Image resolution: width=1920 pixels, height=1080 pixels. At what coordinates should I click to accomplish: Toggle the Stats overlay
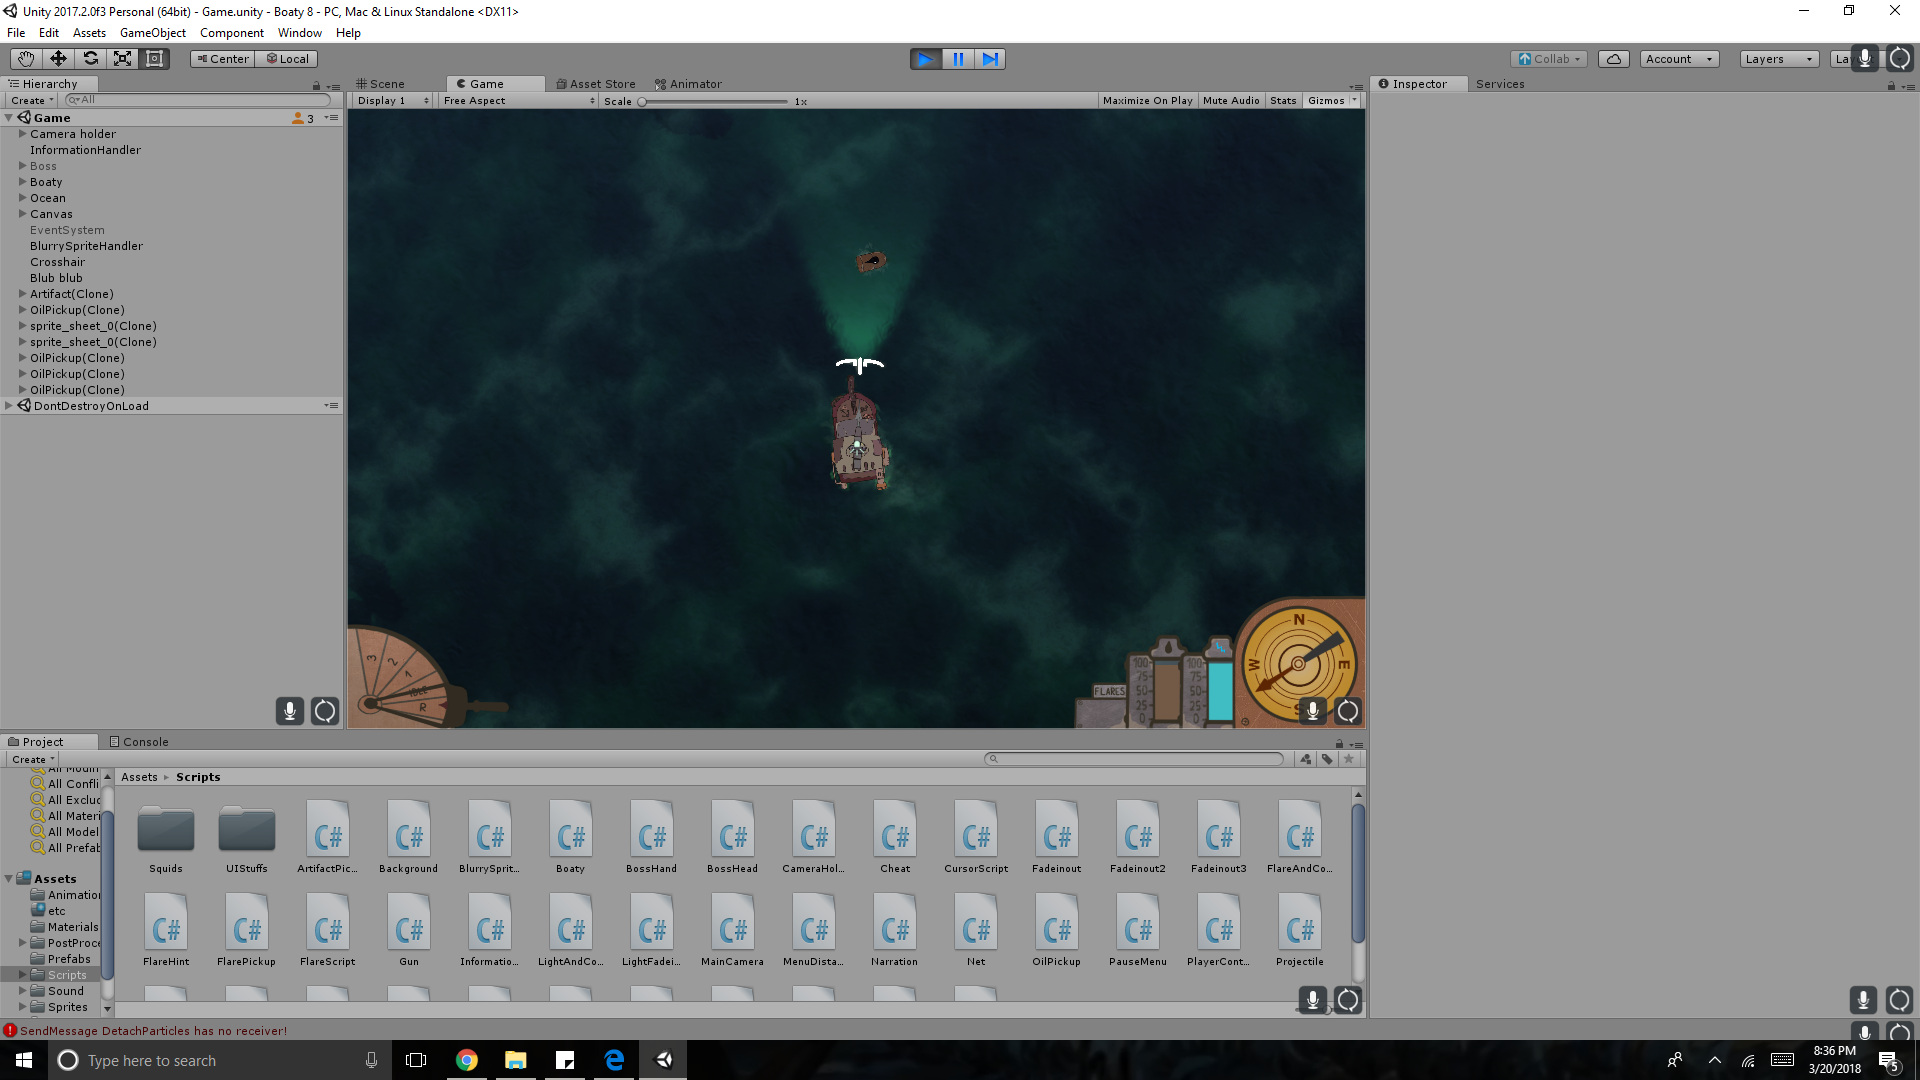coord(1283,101)
